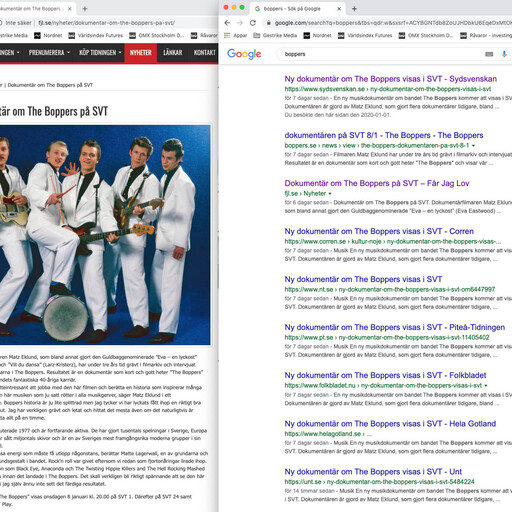Screen dimensions: 512x512
Task: Open the Appar apps grid bookmark
Action: [x=236, y=35]
